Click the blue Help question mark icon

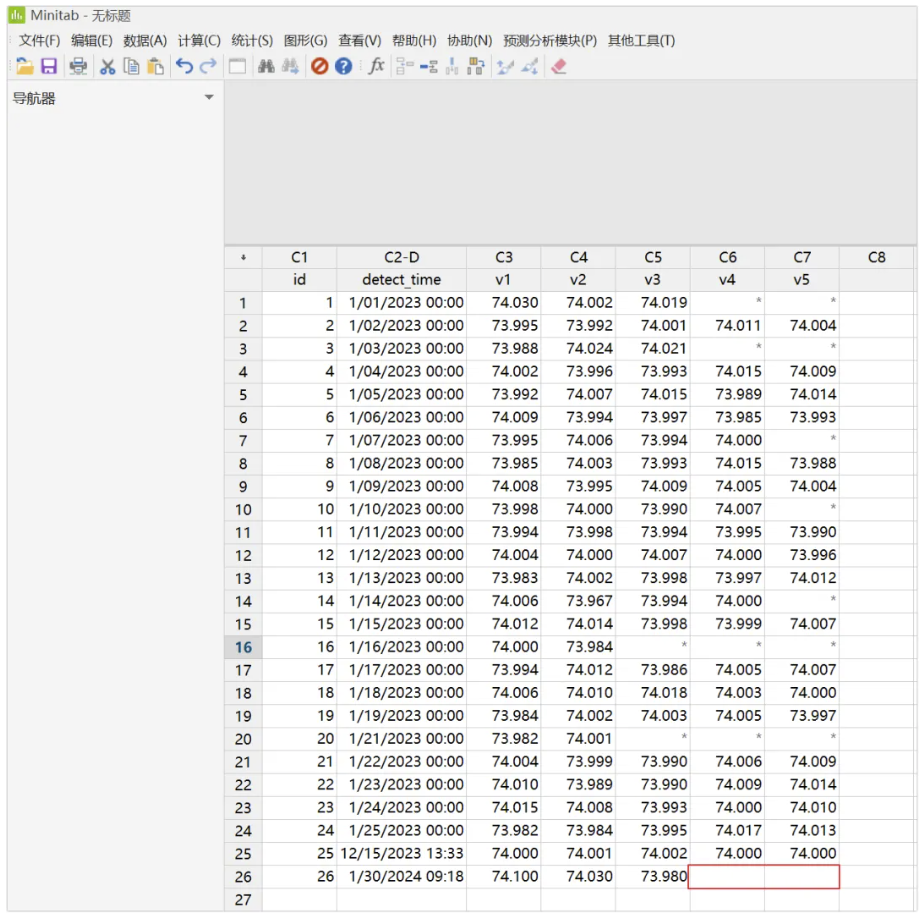[x=343, y=66]
